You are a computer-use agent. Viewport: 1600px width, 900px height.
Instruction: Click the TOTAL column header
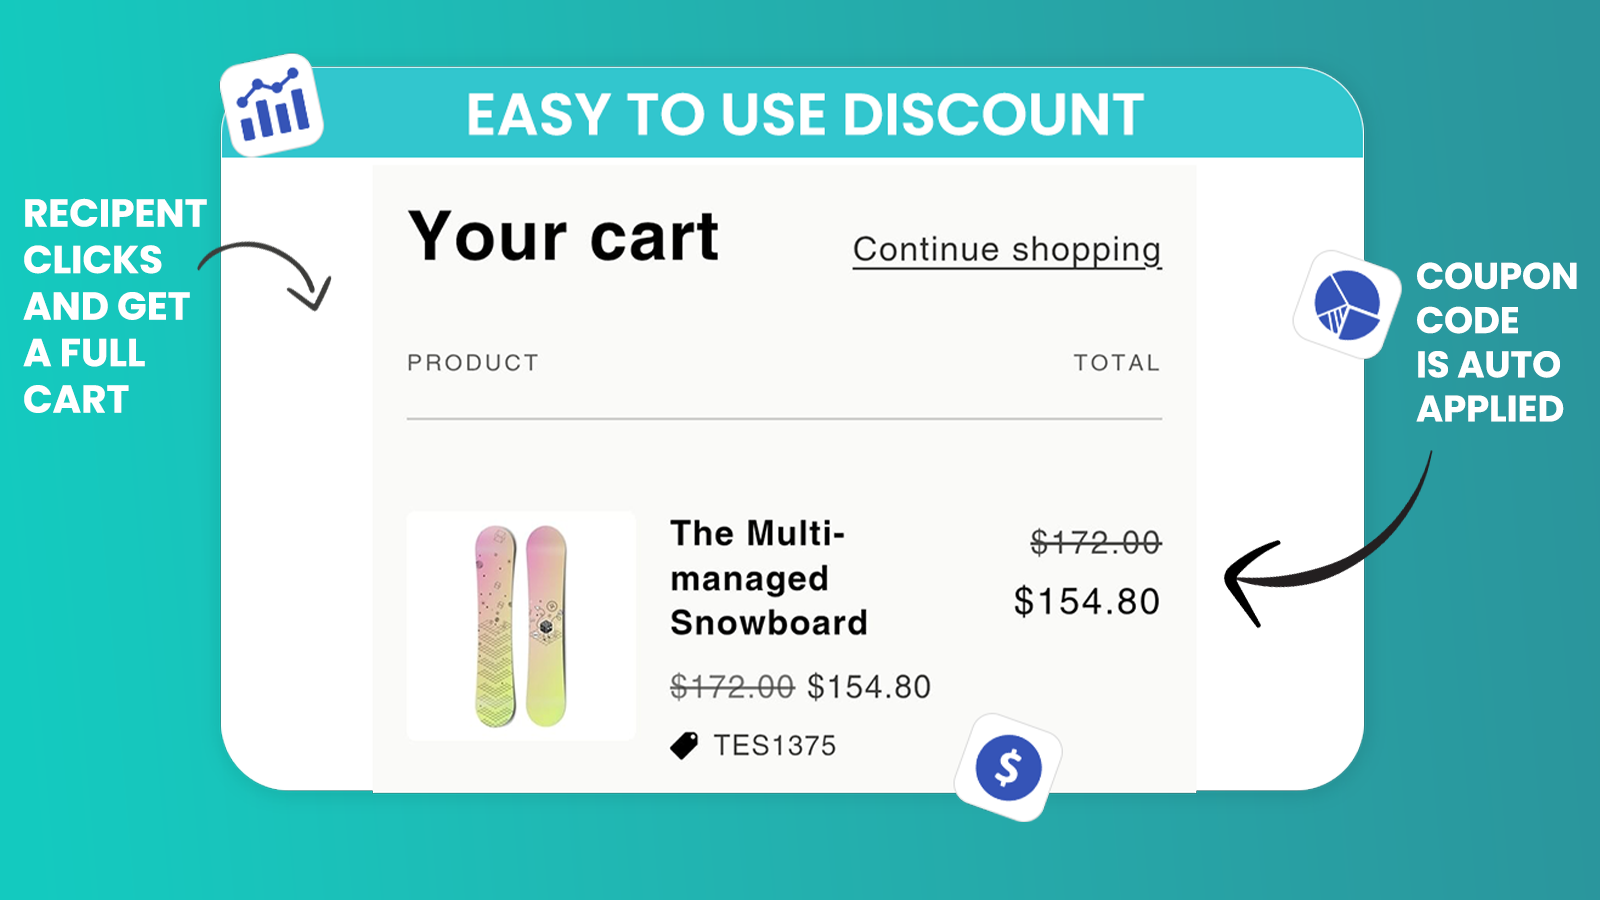pyautogui.click(x=1117, y=363)
